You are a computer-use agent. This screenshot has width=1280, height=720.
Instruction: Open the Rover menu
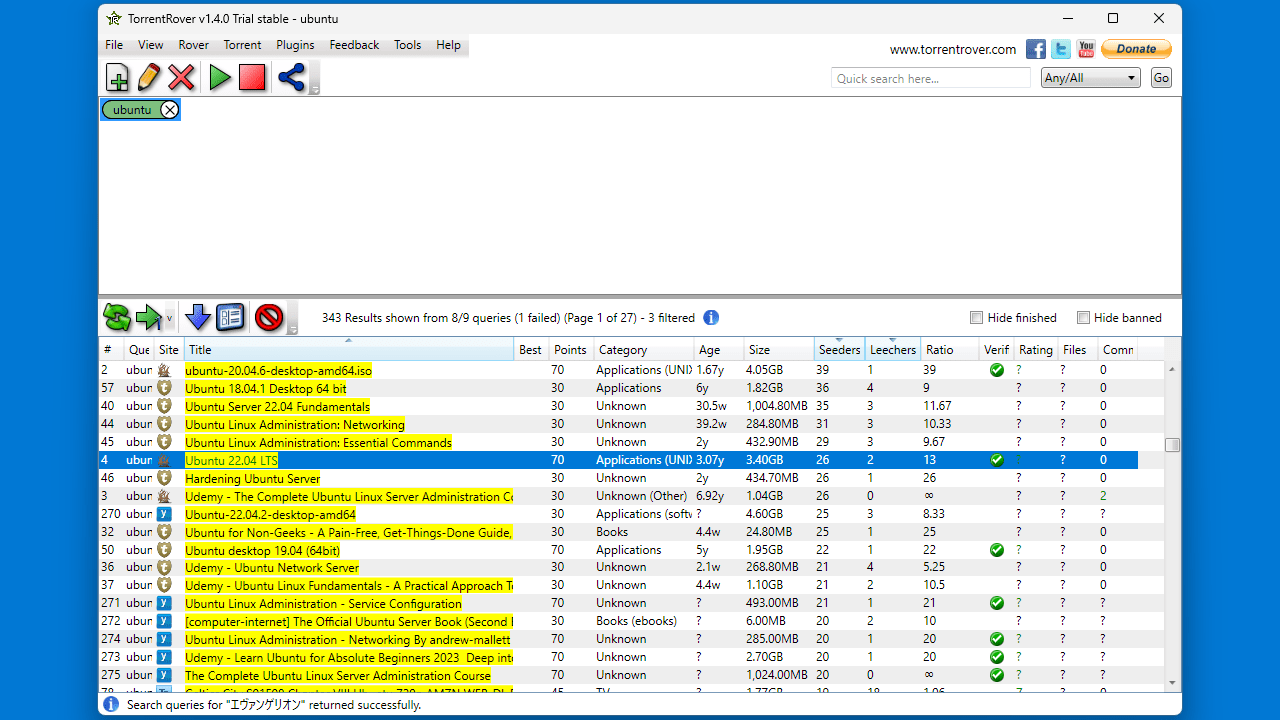click(x=194, y=45)
